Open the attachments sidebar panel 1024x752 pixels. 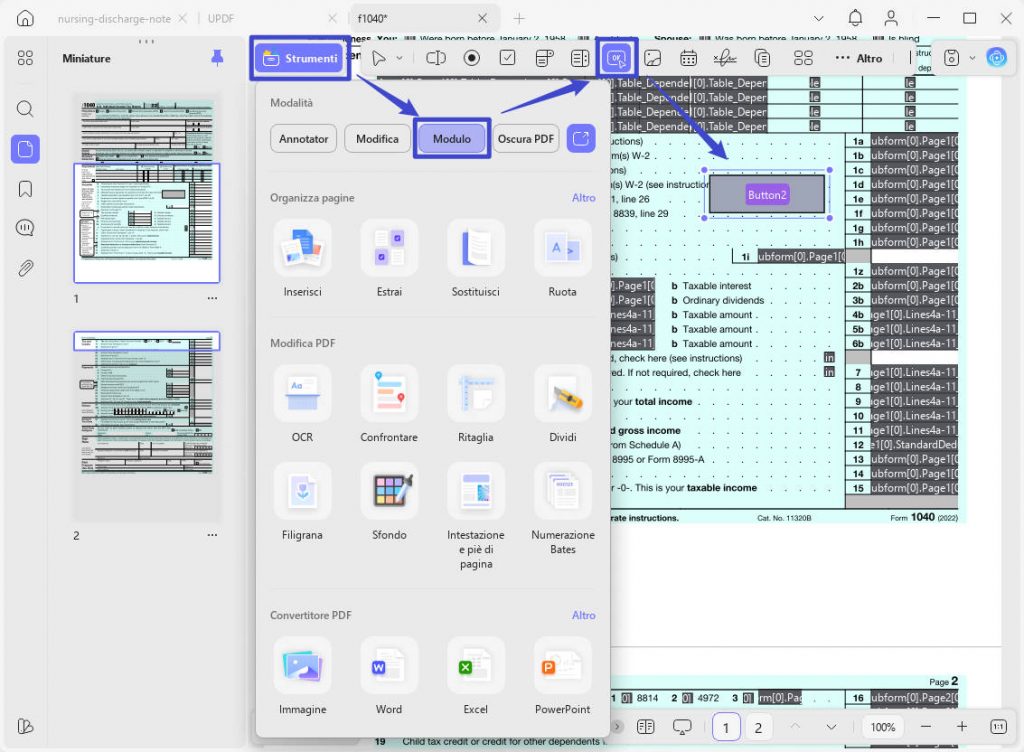[25, 268]
